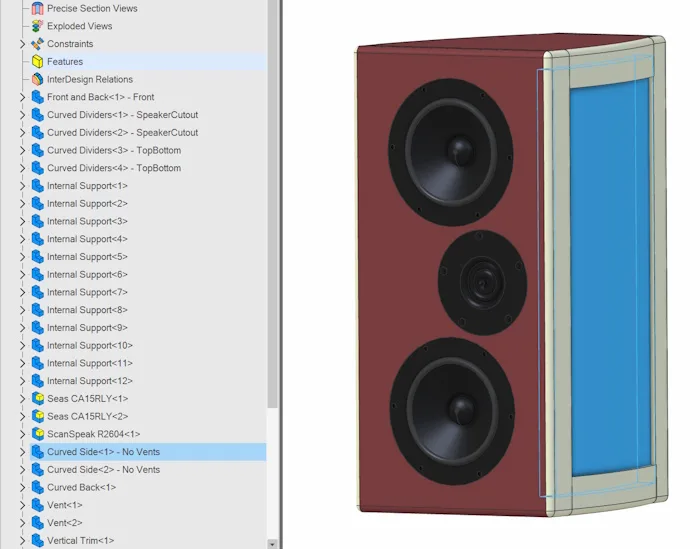
Task: Expand the Seas CA15RLY<1> node
Action: tap(22, 399)
